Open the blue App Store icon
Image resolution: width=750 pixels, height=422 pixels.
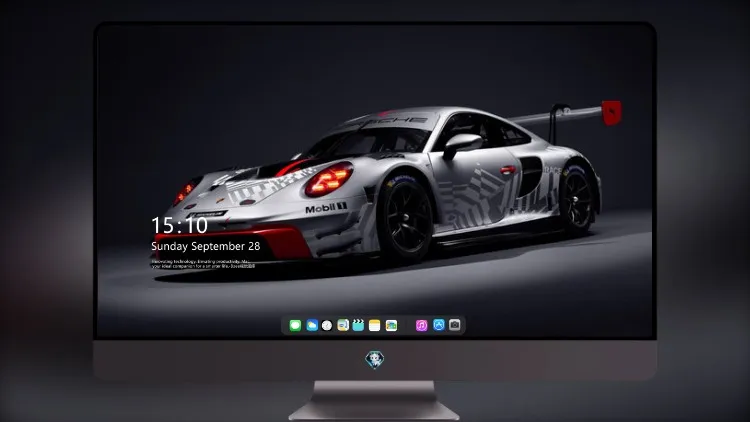pos(439,325)
